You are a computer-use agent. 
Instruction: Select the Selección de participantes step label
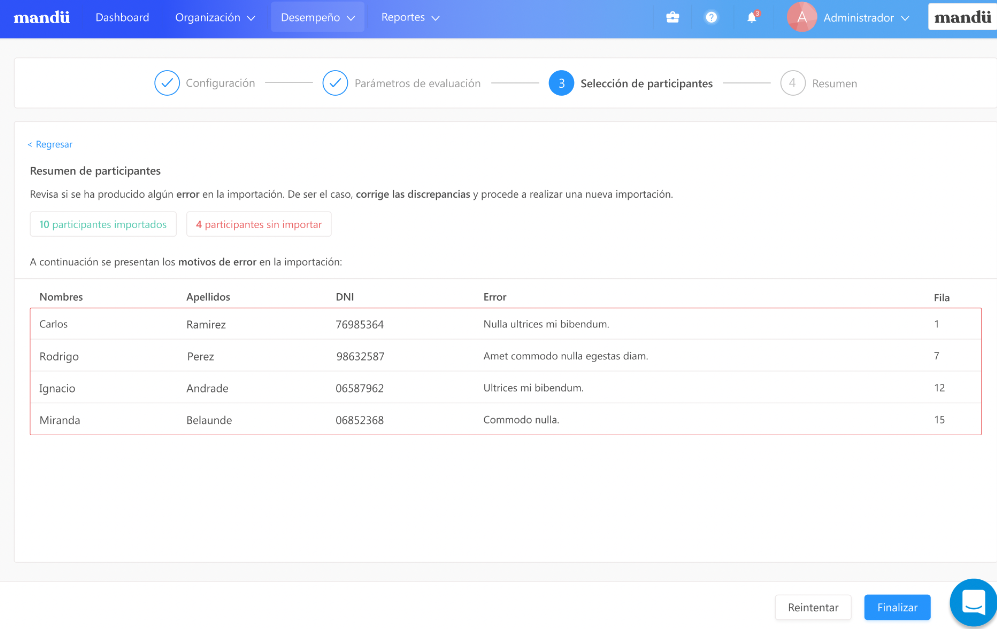pyautogui.click(x=647, y=83)
